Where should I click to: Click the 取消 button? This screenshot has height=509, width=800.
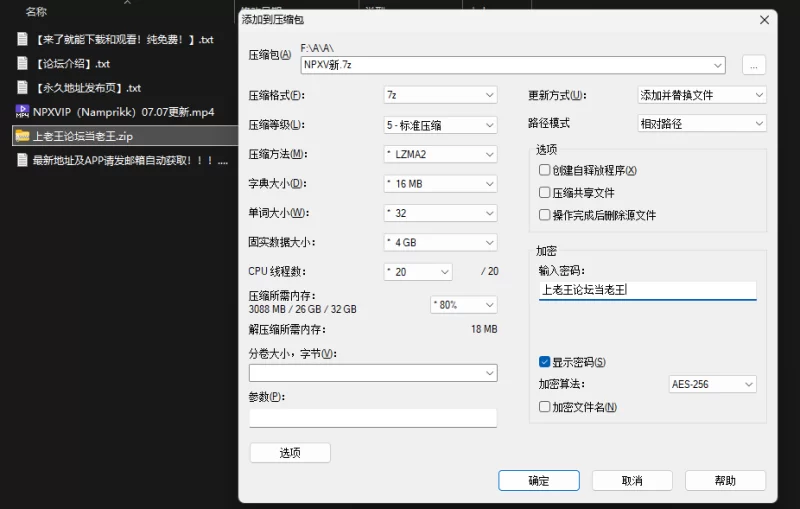click(x=632, y=480)
